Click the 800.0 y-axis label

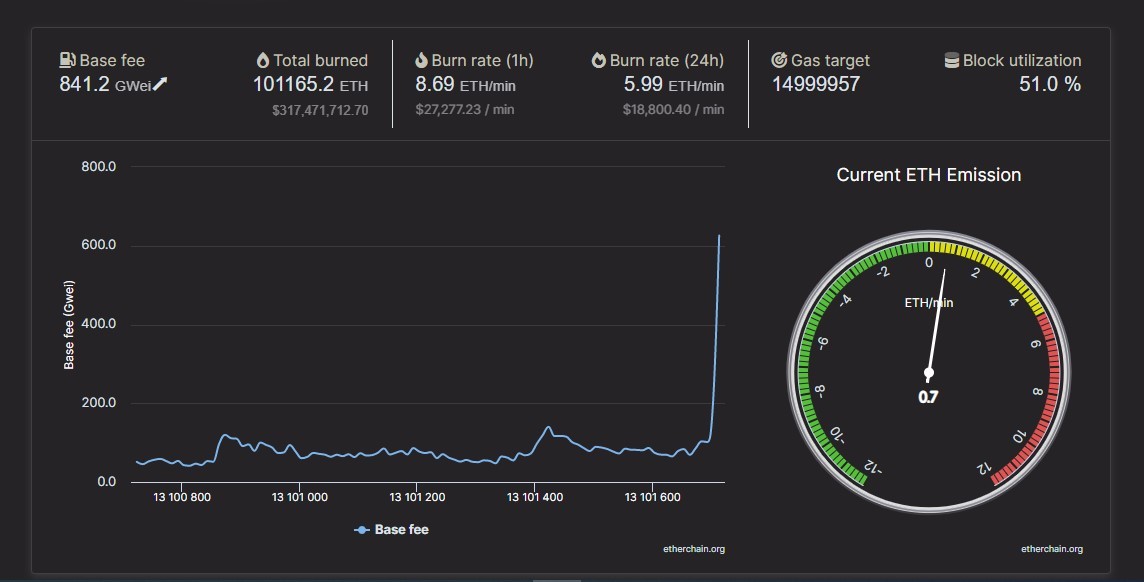[x=98, y=166]
